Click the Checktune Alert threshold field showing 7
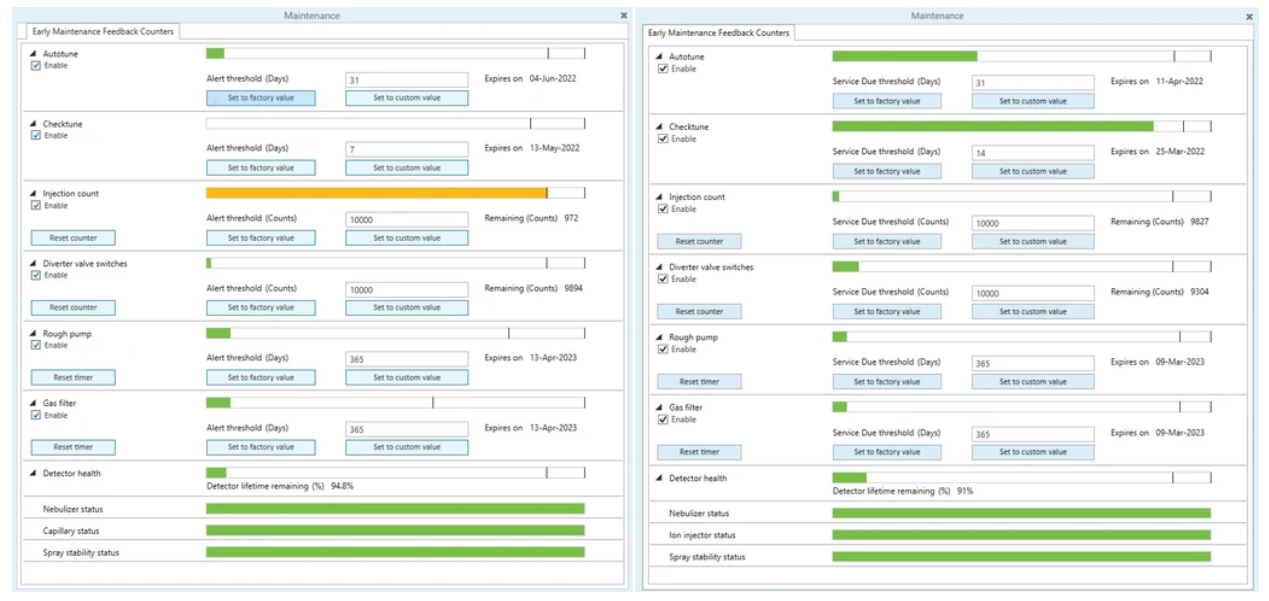The width and height of the screenshot is (1269, 601). 407,149
